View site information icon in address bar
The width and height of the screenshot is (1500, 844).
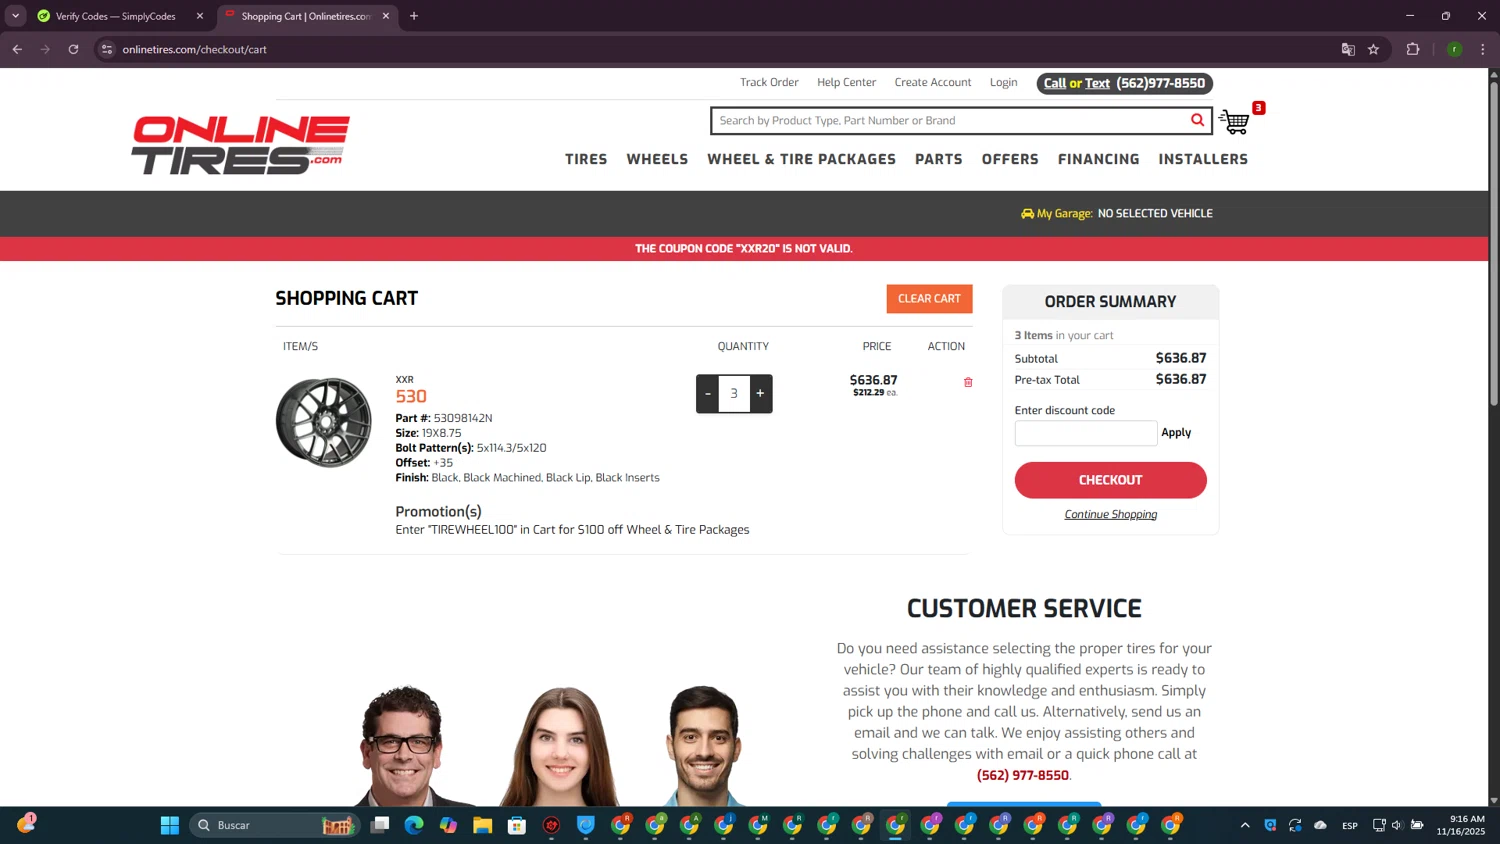[x=107, y=49]
